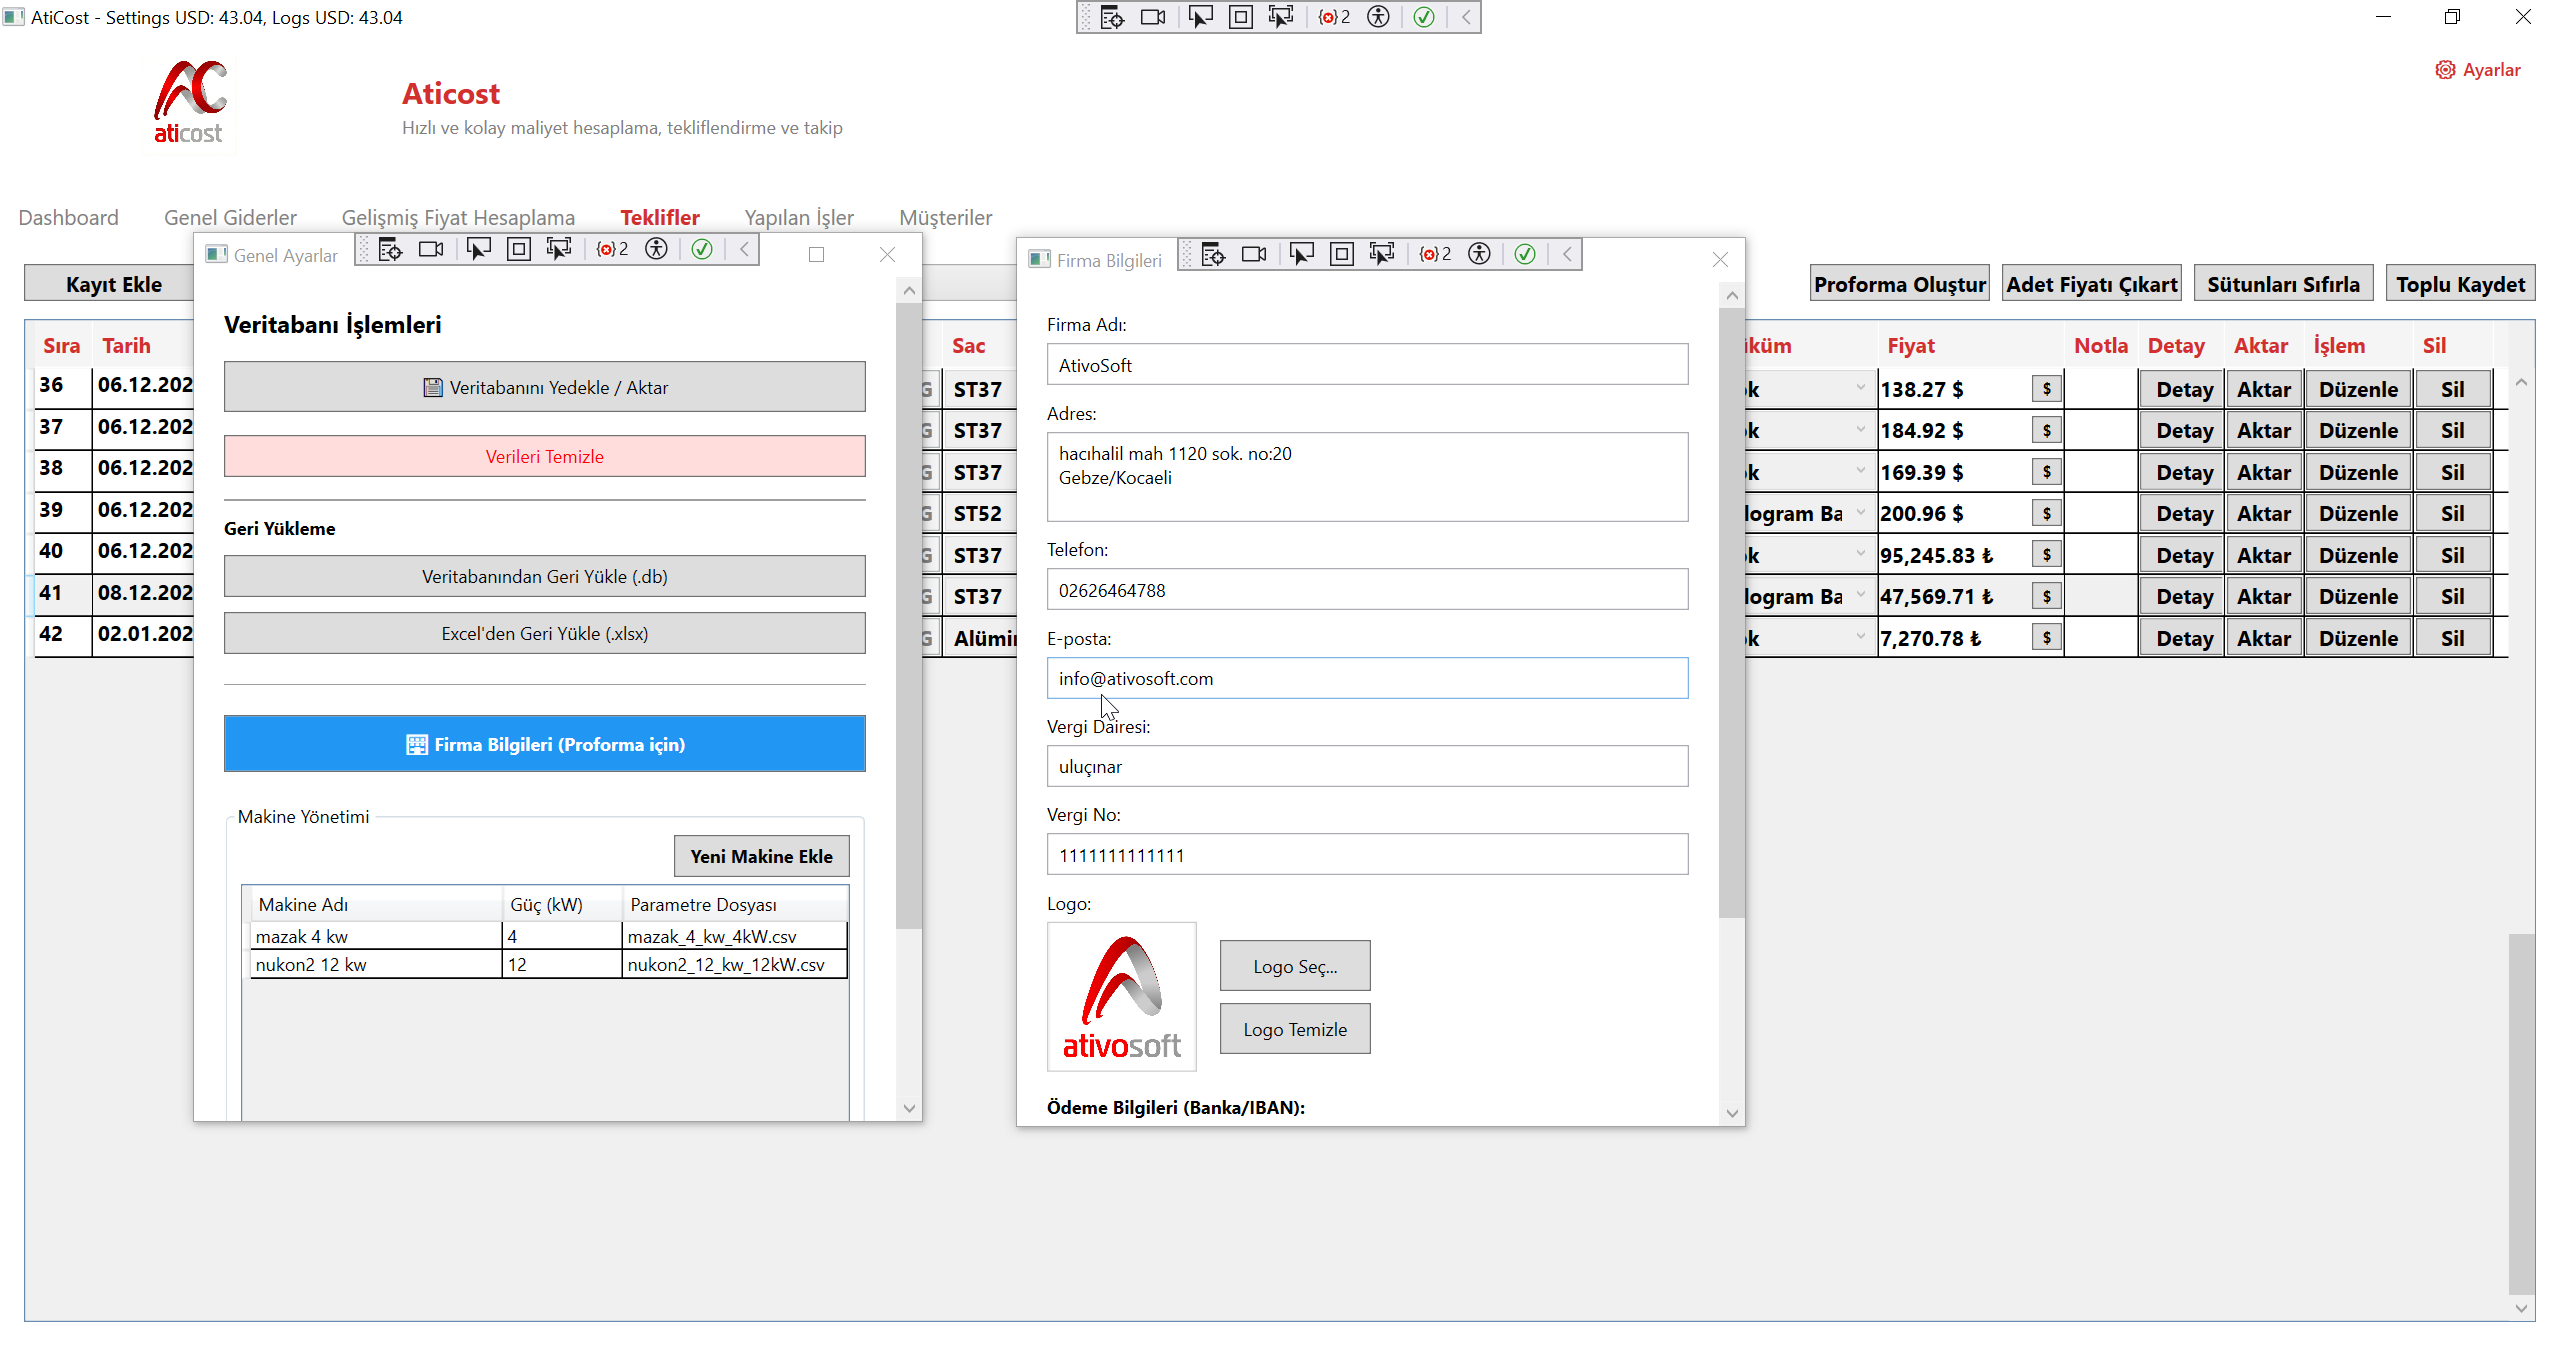Toggle the $ currency button on the 138.27 $ row
2560x1346 pixels.
pos(2046,389)
